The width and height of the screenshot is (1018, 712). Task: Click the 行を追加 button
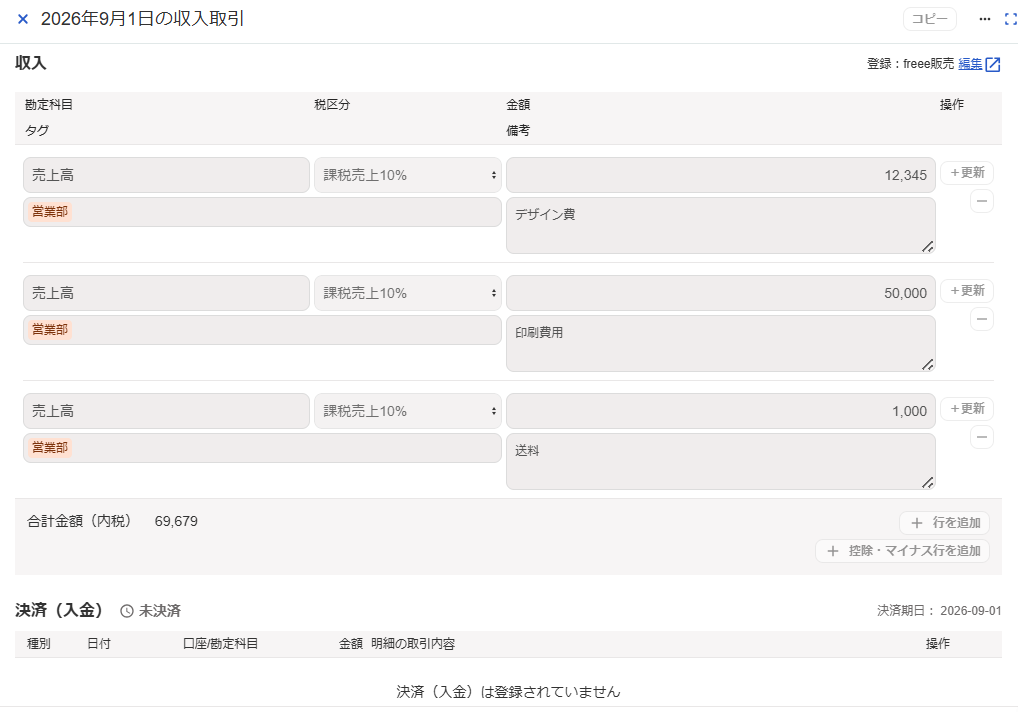[x=944, y=522]
